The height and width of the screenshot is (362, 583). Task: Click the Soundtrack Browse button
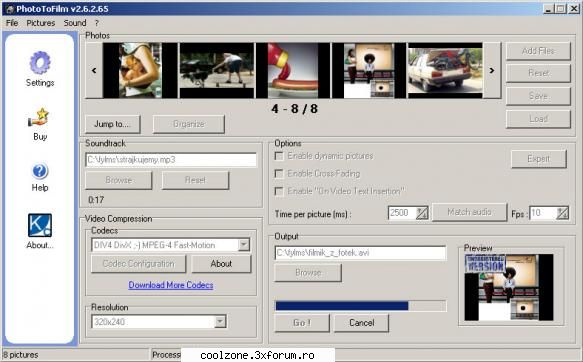[x=119, y=180]
